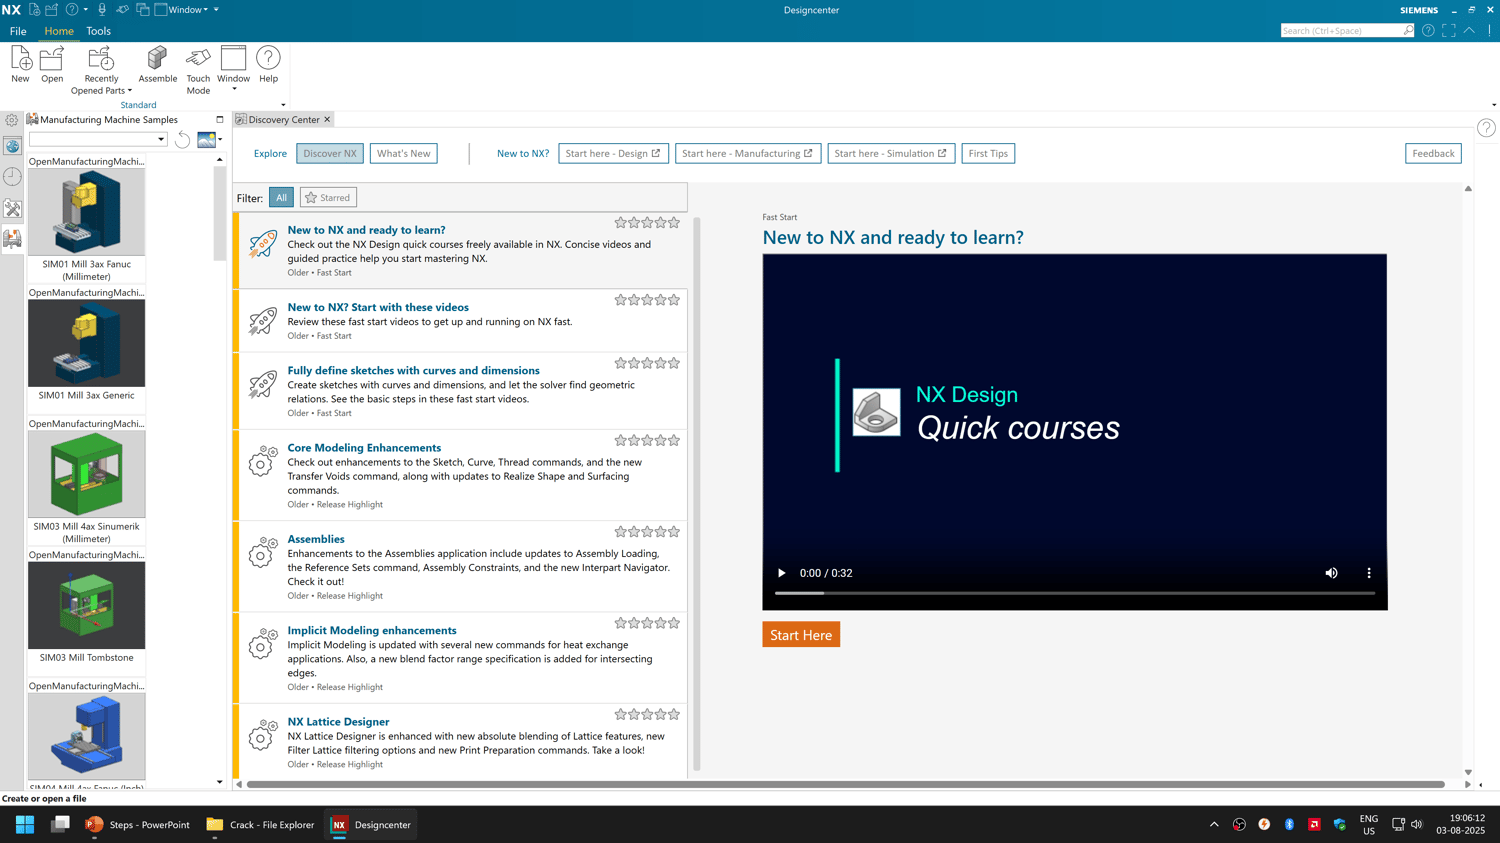Open resource bar settings gear icon
This screenshot has width=1500, height=843.
(12, 120)
